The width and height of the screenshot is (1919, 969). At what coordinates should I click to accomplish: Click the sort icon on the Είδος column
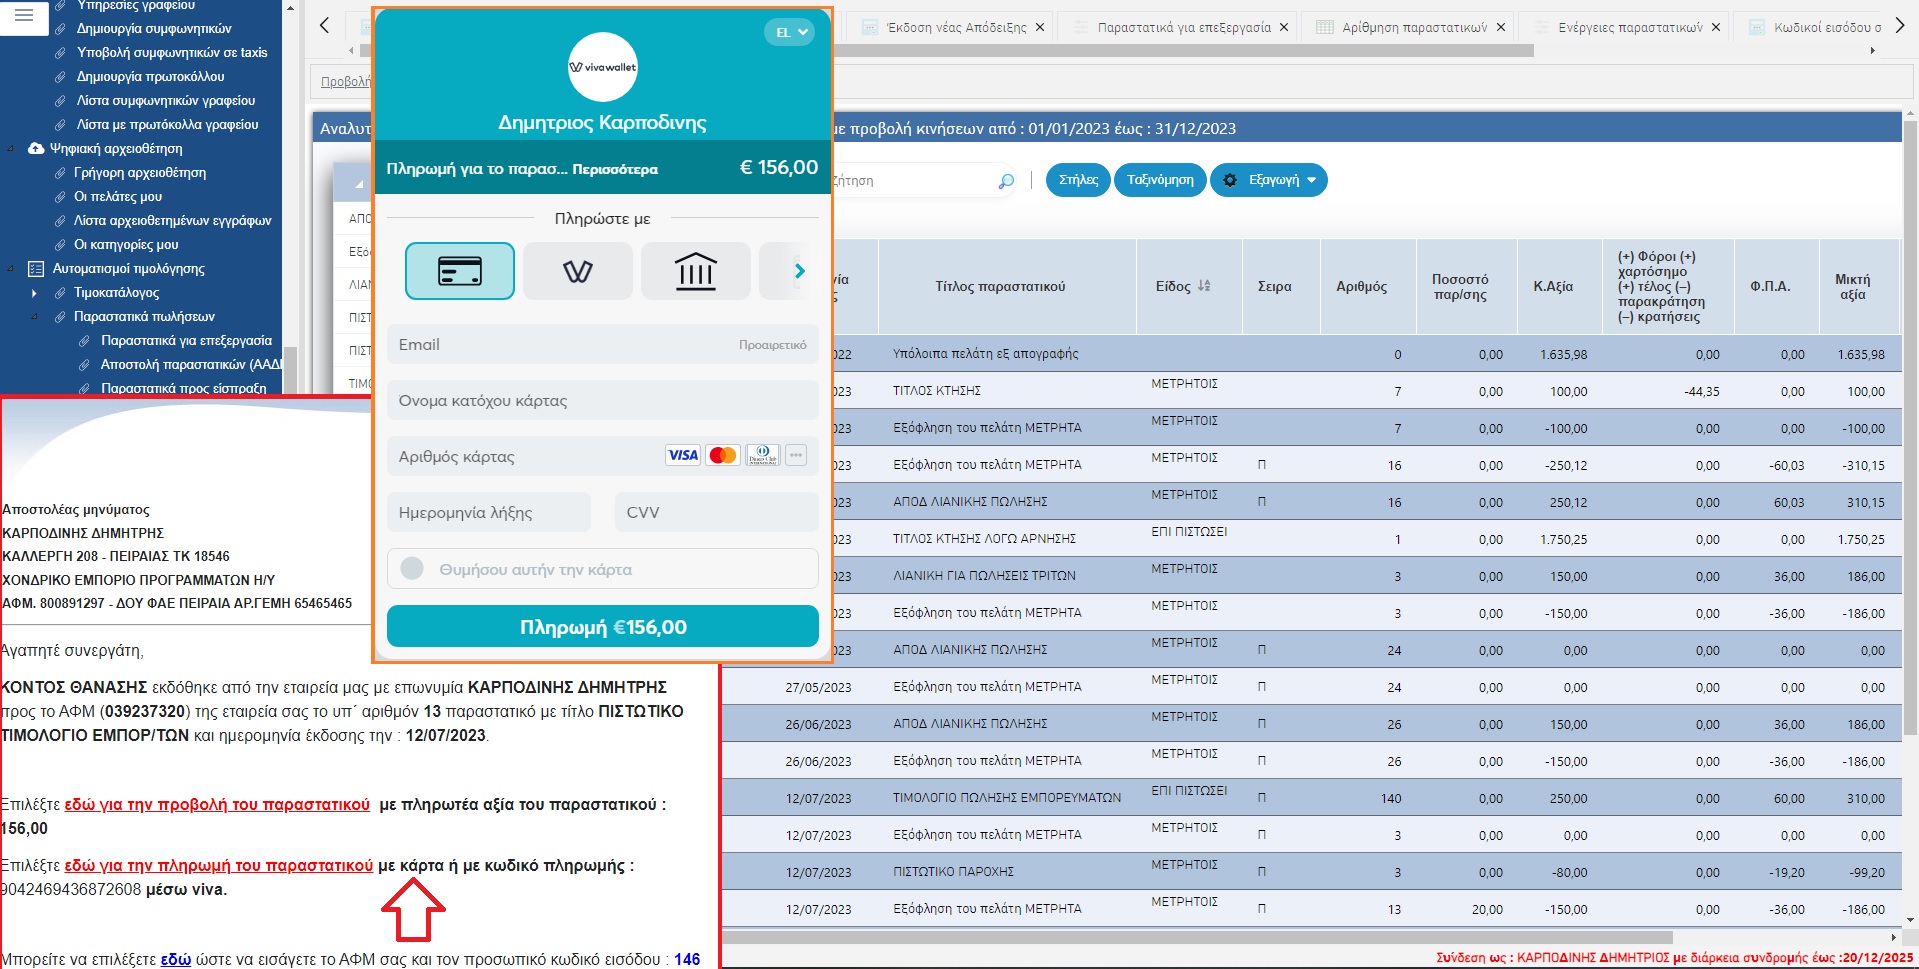tap(1204, 286)
